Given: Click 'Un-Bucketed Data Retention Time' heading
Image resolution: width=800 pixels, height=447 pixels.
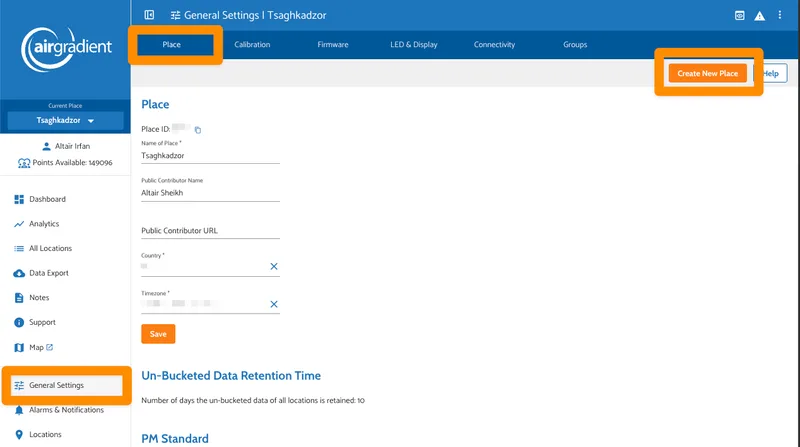Looking at the screenshot, I should pyautogui.click(x=231, y=376).
